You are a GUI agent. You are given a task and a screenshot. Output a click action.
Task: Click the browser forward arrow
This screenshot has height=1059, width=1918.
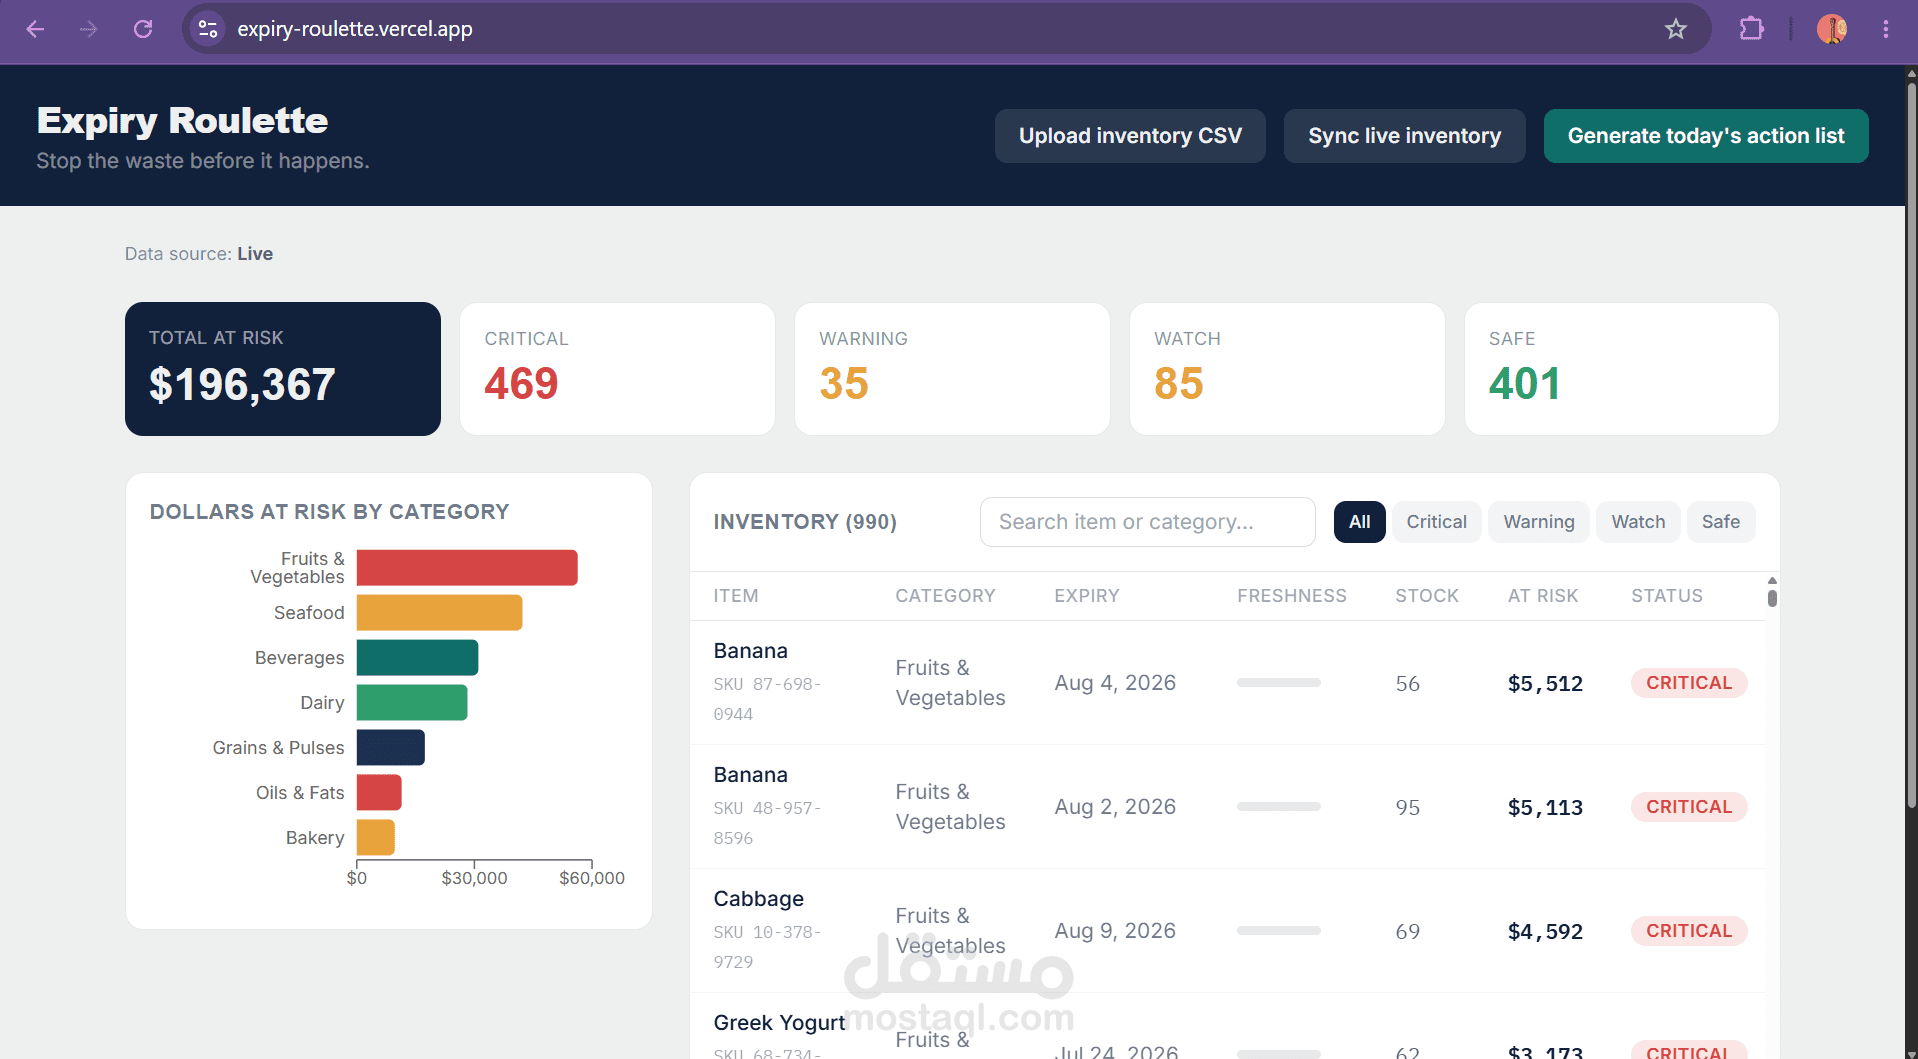coord(89,29)
